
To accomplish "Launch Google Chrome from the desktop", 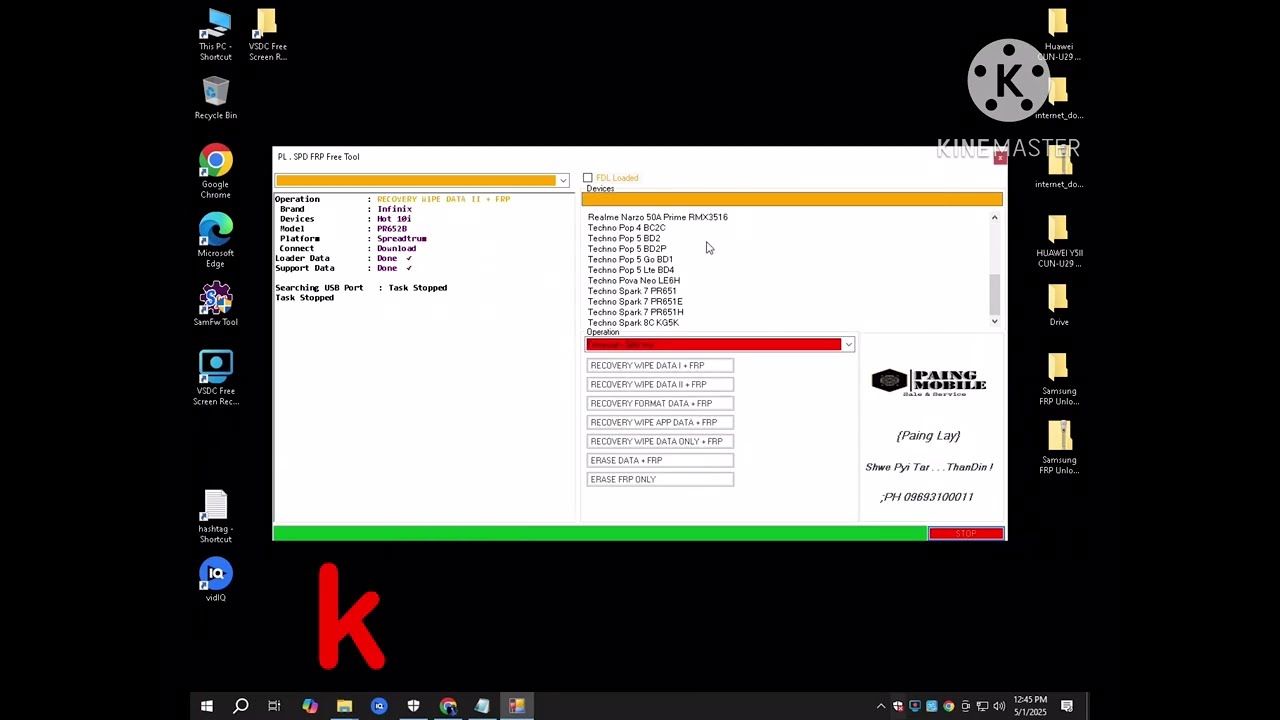I will point(215,172).
